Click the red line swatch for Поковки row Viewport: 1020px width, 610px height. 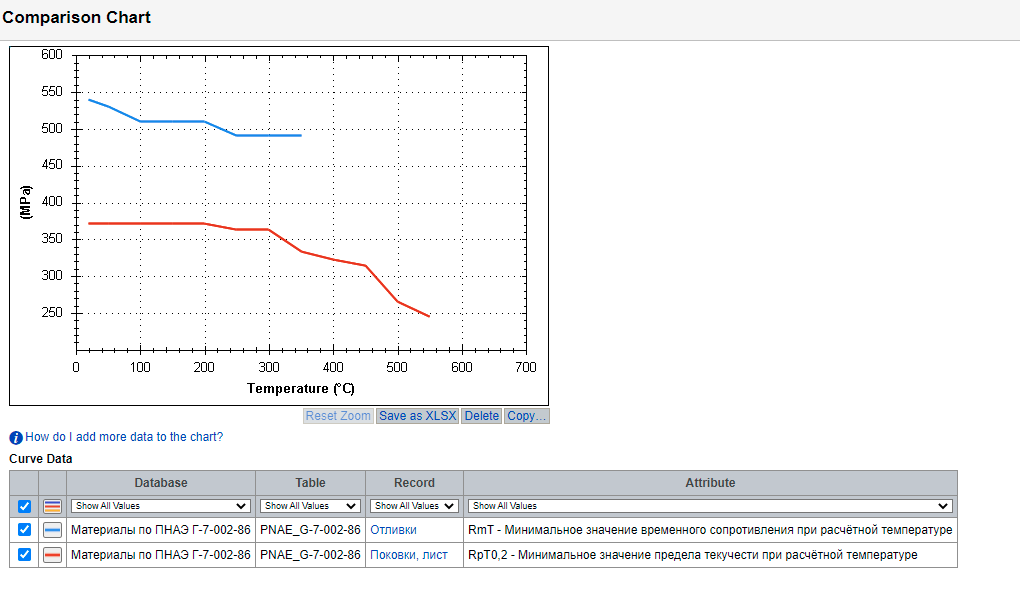[53, 555]
